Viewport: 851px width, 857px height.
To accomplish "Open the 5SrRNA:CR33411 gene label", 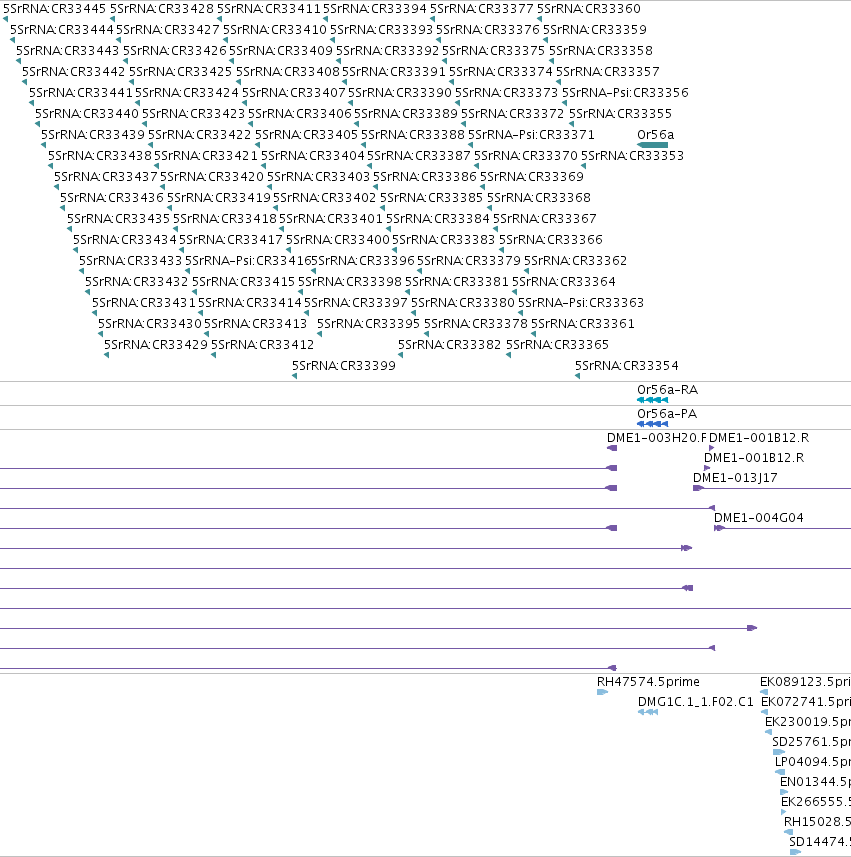I will click(269, 9).
